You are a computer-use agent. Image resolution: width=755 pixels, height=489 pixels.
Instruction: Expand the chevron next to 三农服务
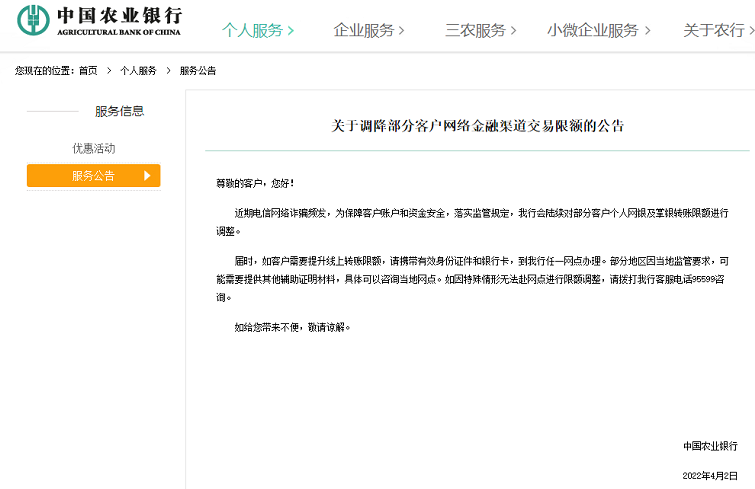click(x=513, y=31)
